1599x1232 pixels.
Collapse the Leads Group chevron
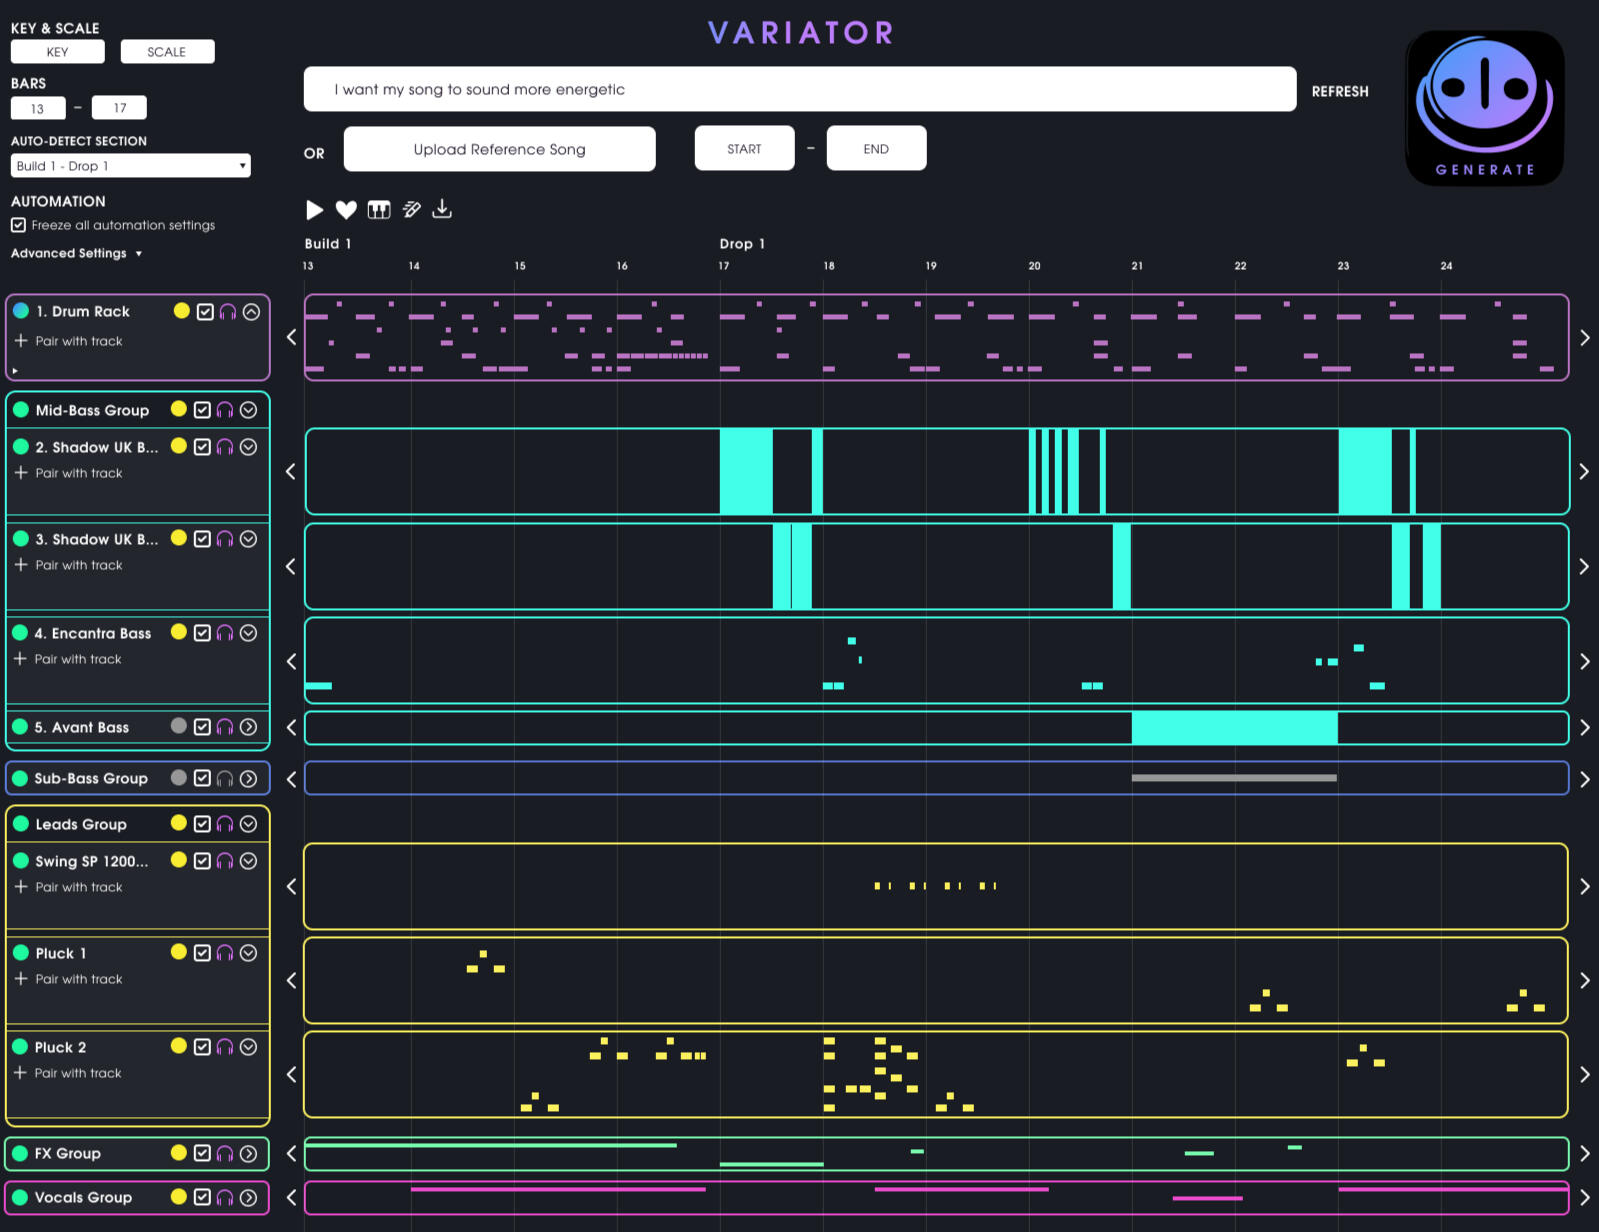(x=249, y=824)
